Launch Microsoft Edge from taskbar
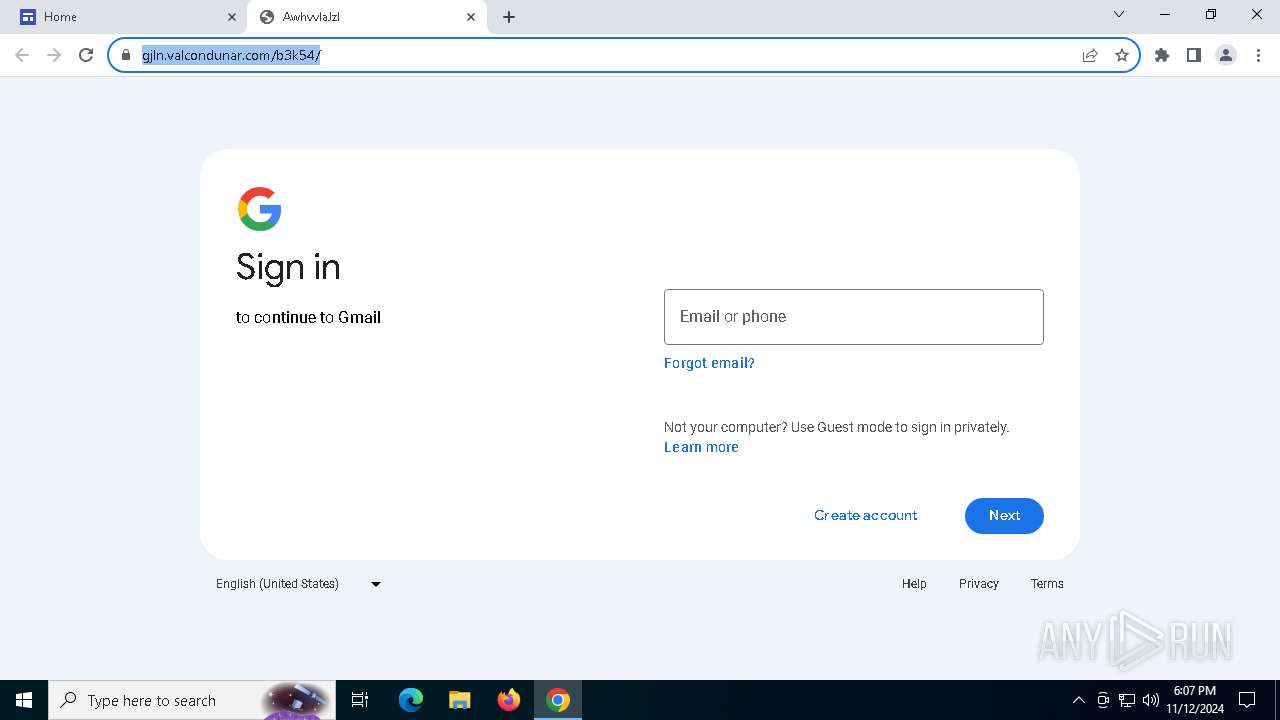The image size is (1280, 720). (x=411, y=700)
